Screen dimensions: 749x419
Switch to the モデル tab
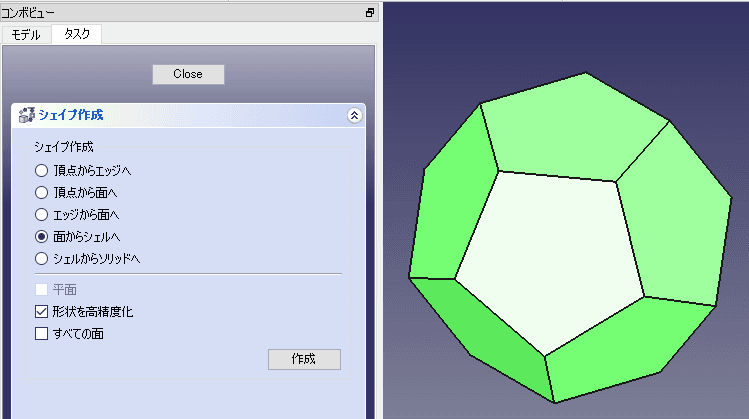coord(26,35)
